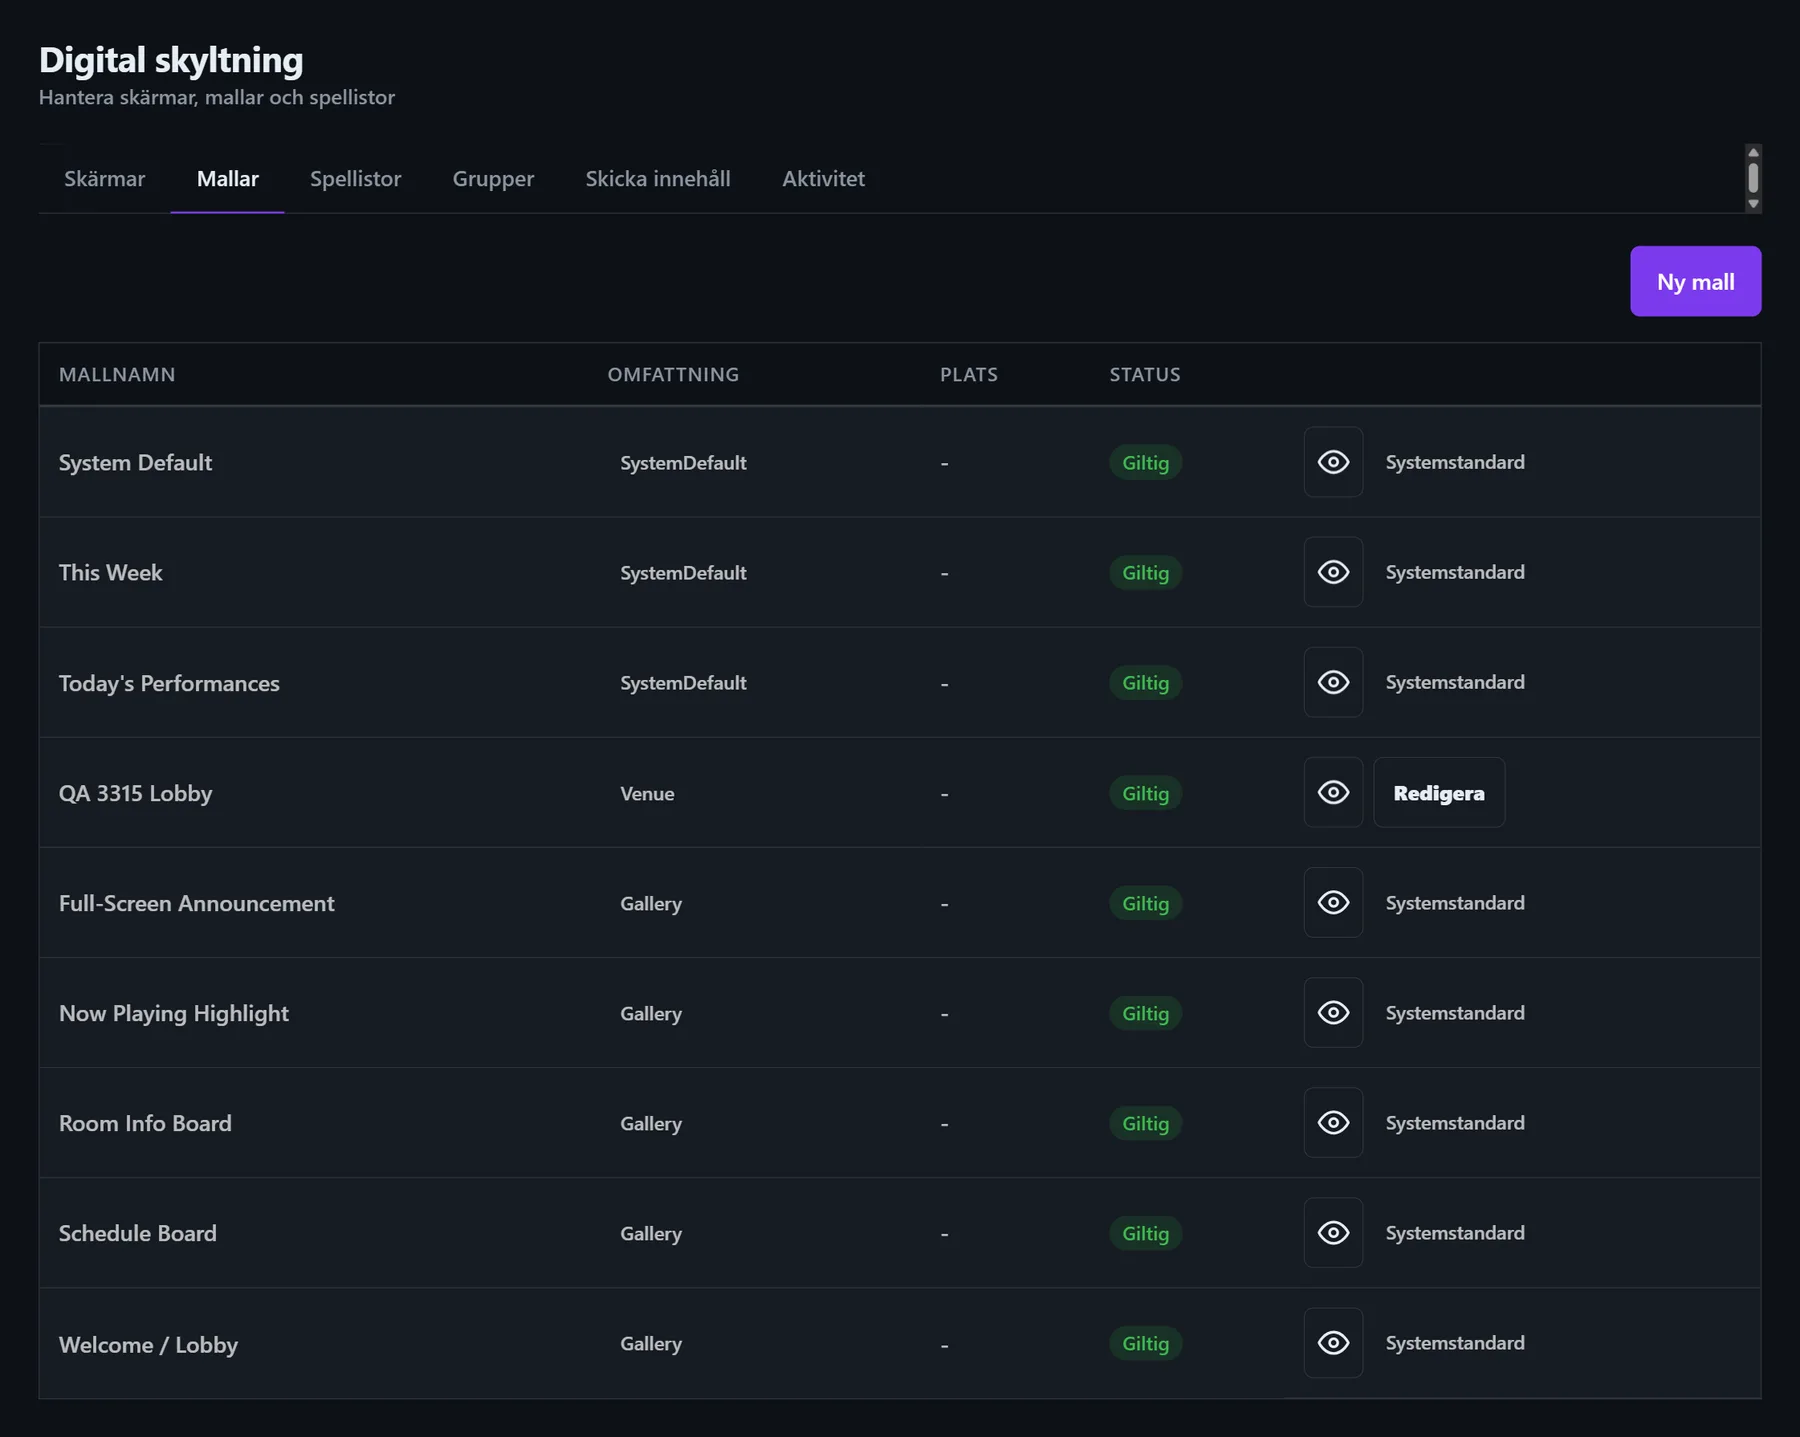1800x1437 pixels.
Task: Preview the This Week template
Action: 1333,572
